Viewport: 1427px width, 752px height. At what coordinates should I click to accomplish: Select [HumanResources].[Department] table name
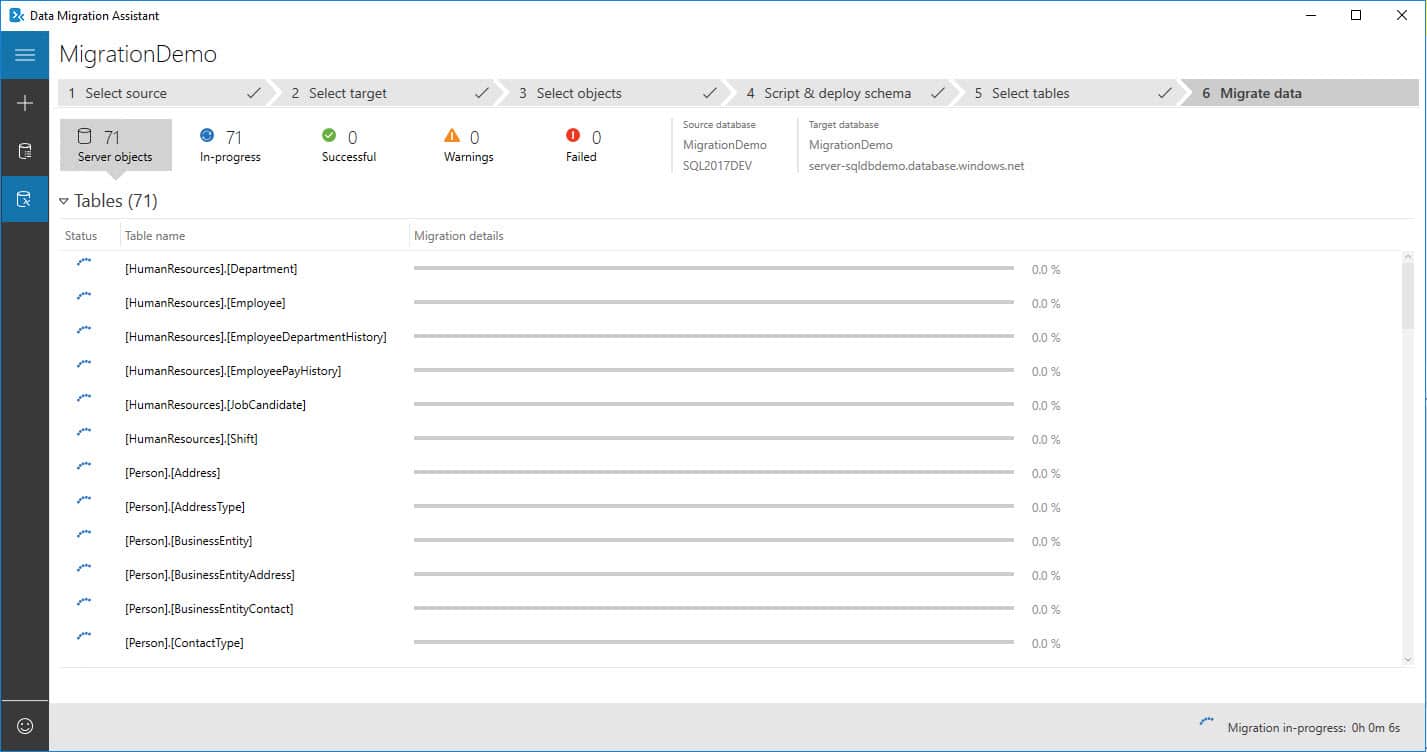coord(211,269)
